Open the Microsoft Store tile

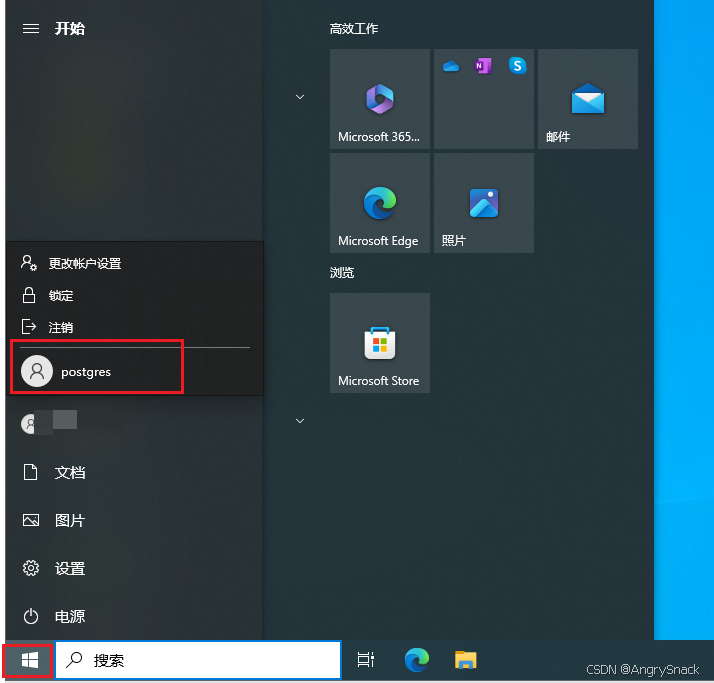[x=380, y=343]
